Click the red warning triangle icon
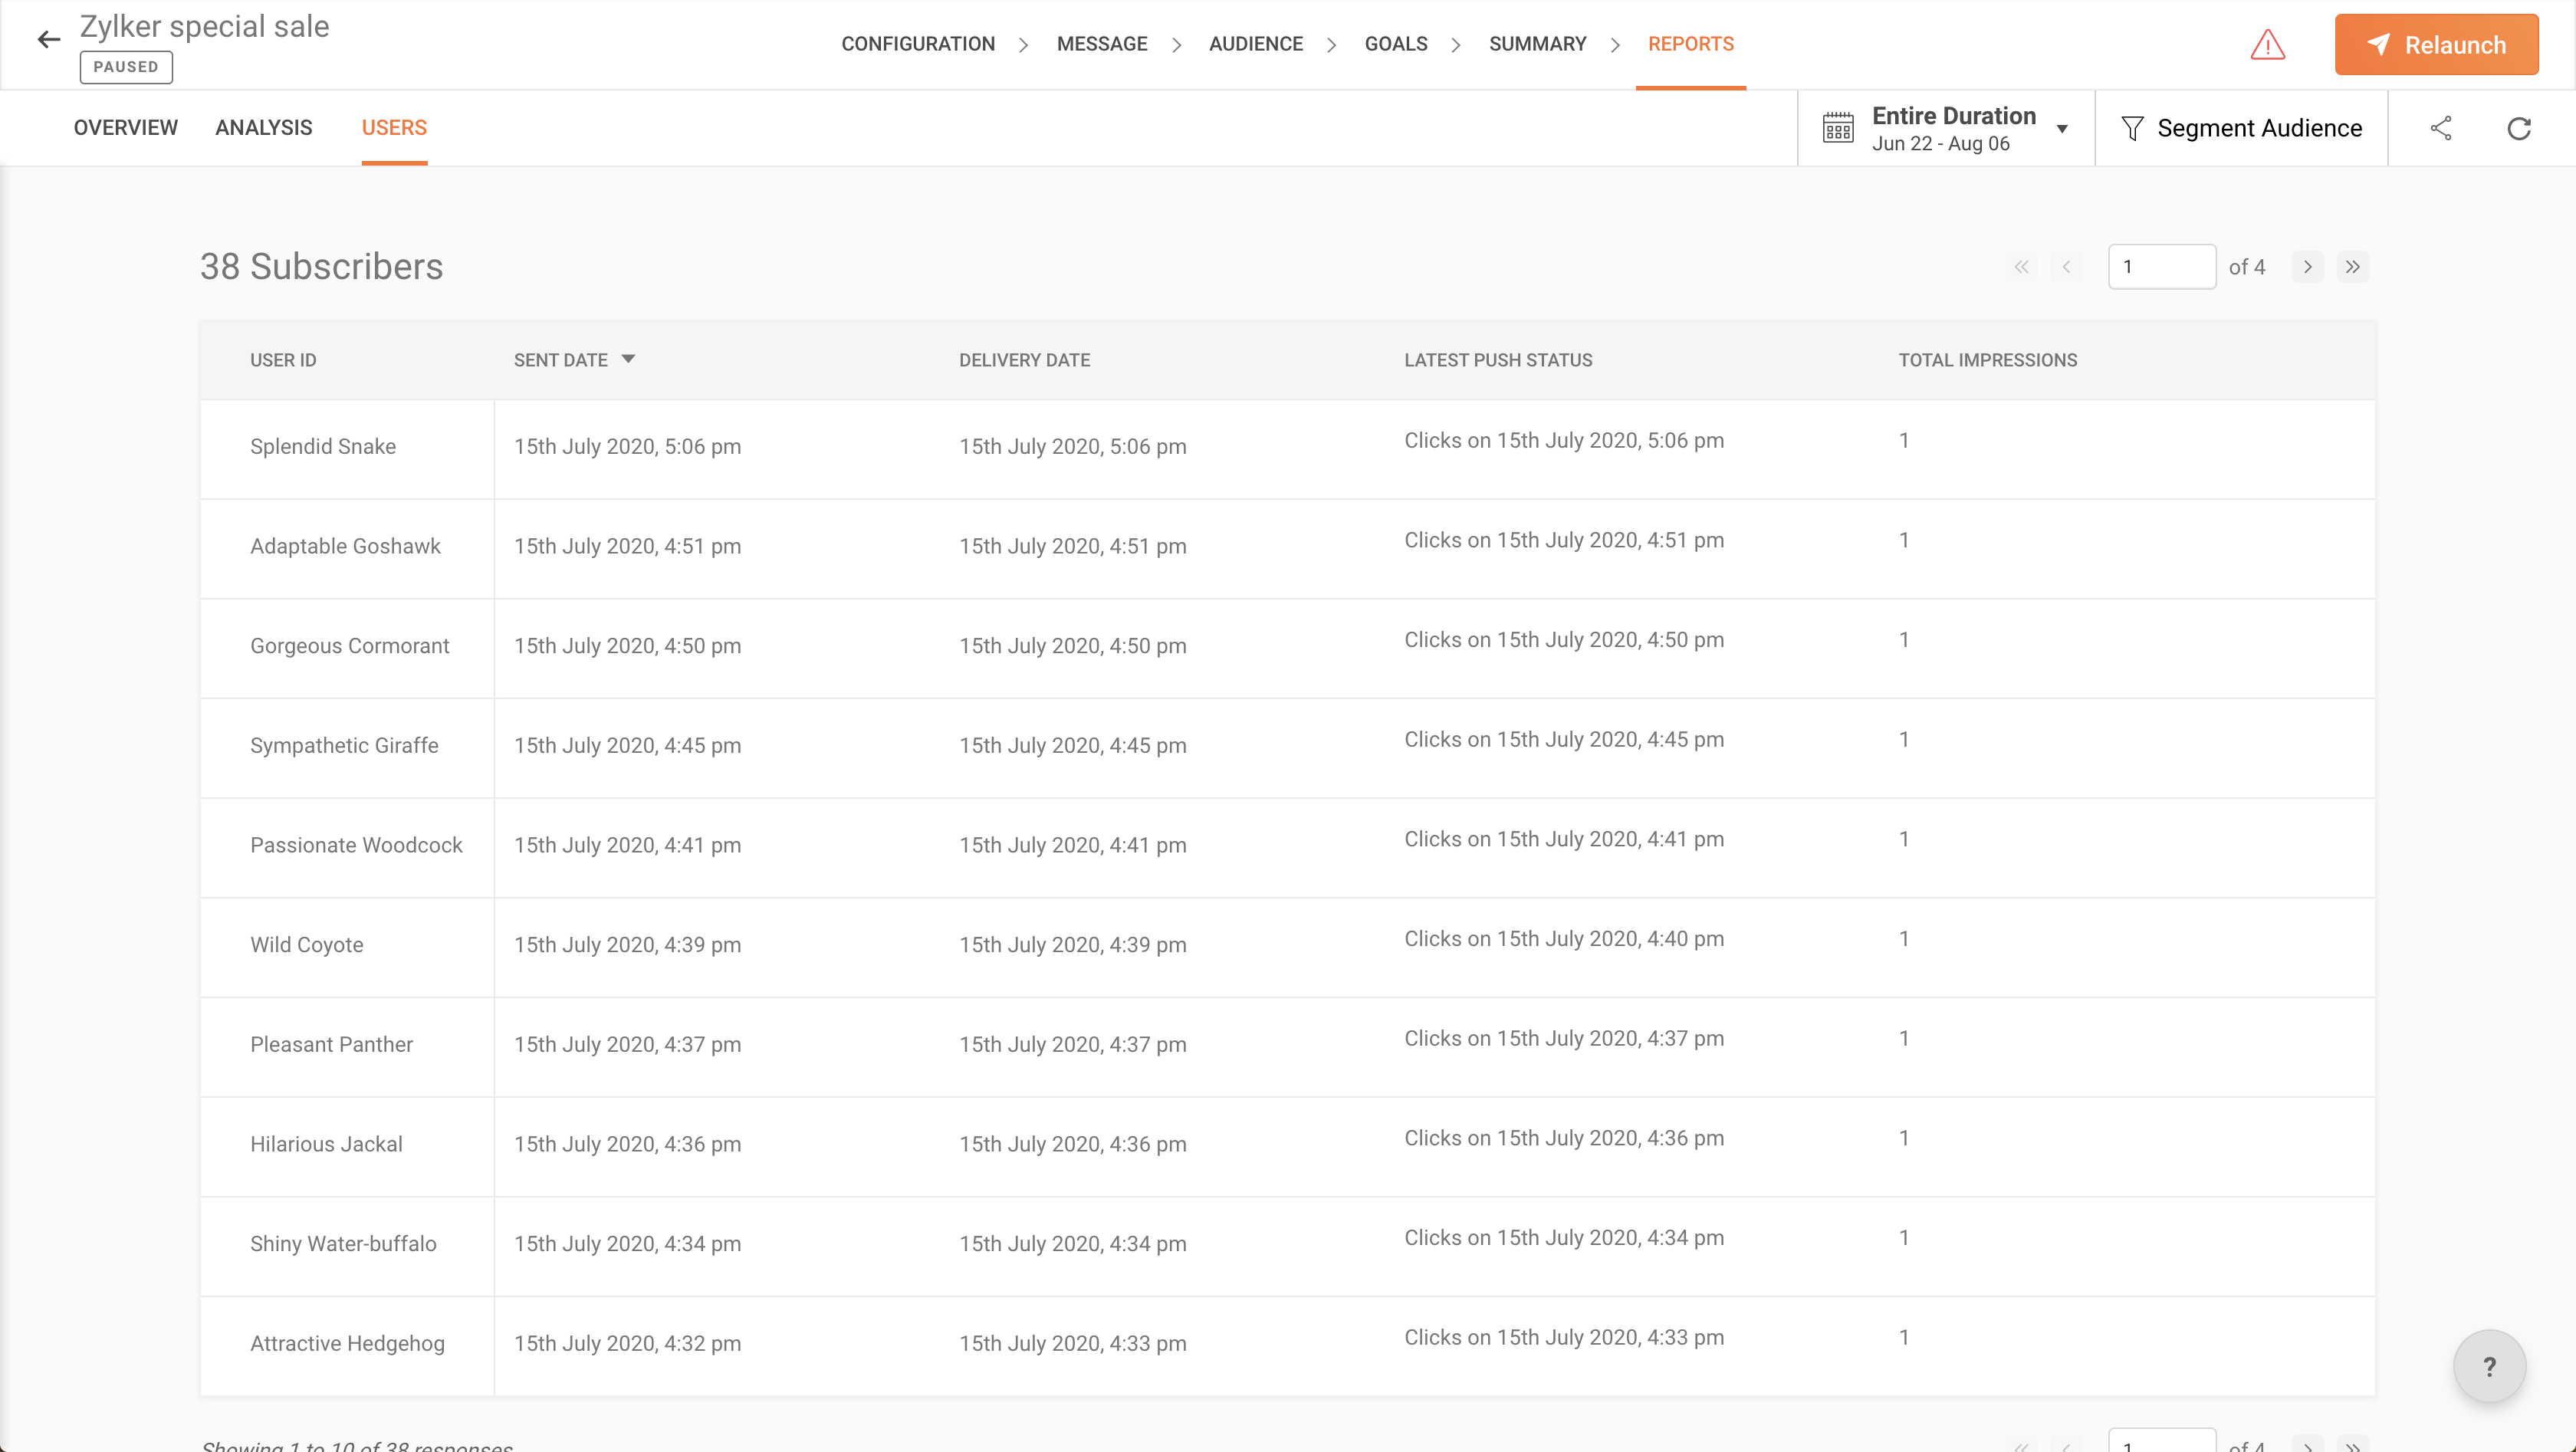 2267,45
